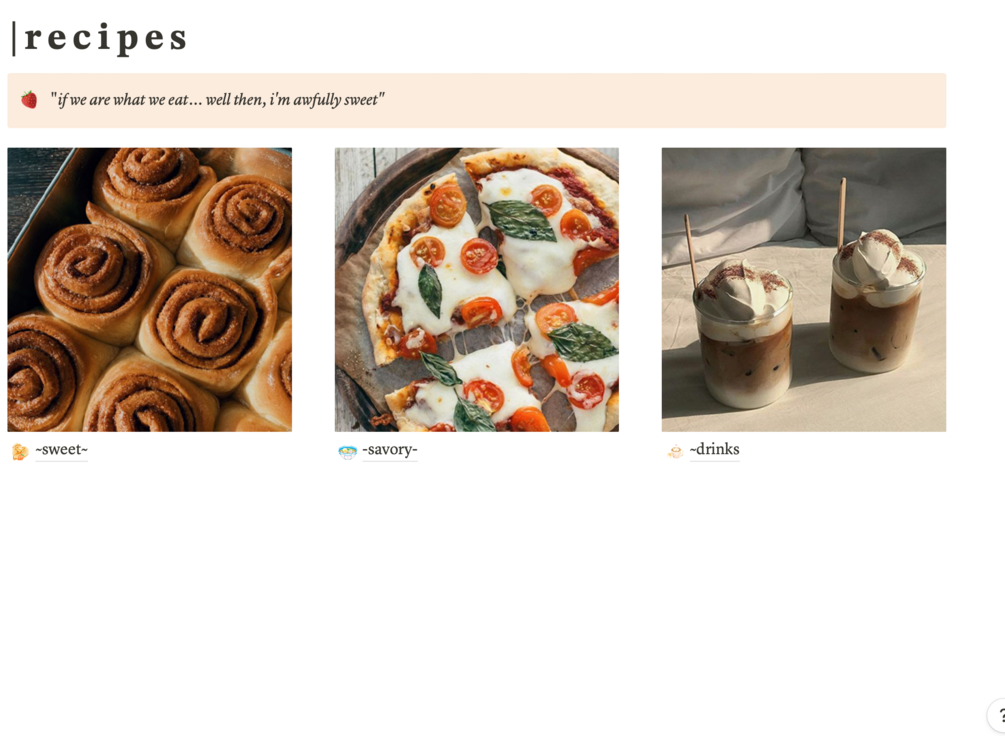Click the quote text in the callout
1005x736 pixels.
coord(217,100)
